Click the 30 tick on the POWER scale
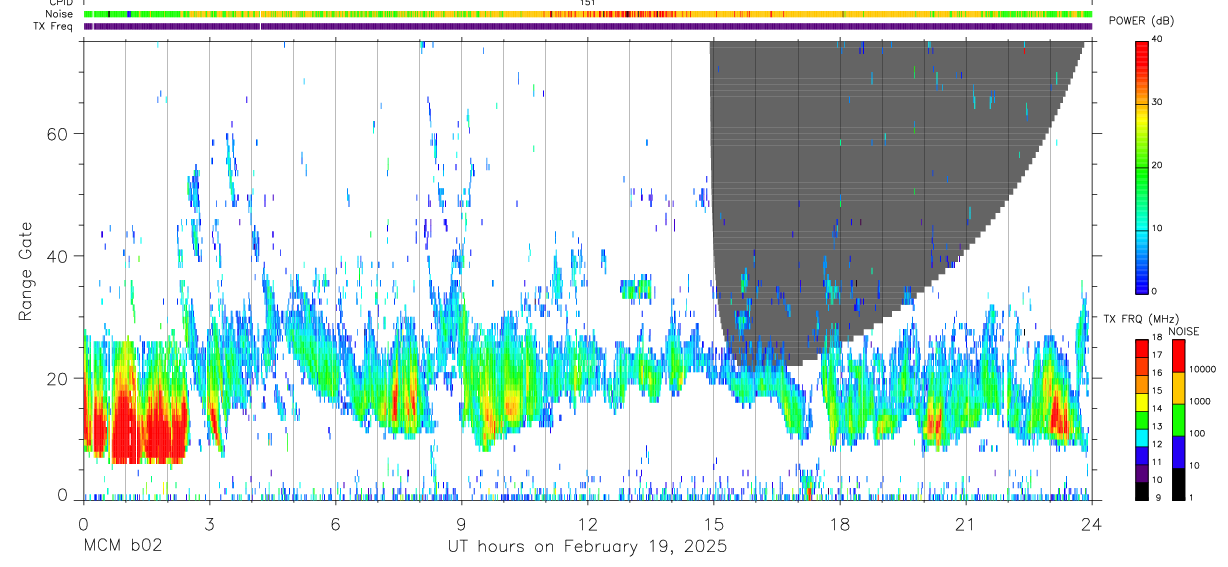Viewport: 1228px width, 567px height. 1157,103
